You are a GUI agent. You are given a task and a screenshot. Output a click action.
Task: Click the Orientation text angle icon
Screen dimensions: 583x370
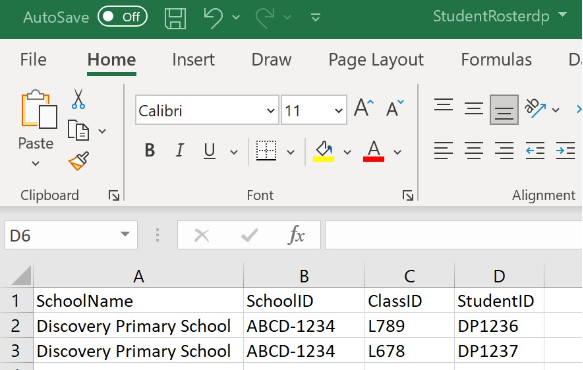tap(535, 108)
